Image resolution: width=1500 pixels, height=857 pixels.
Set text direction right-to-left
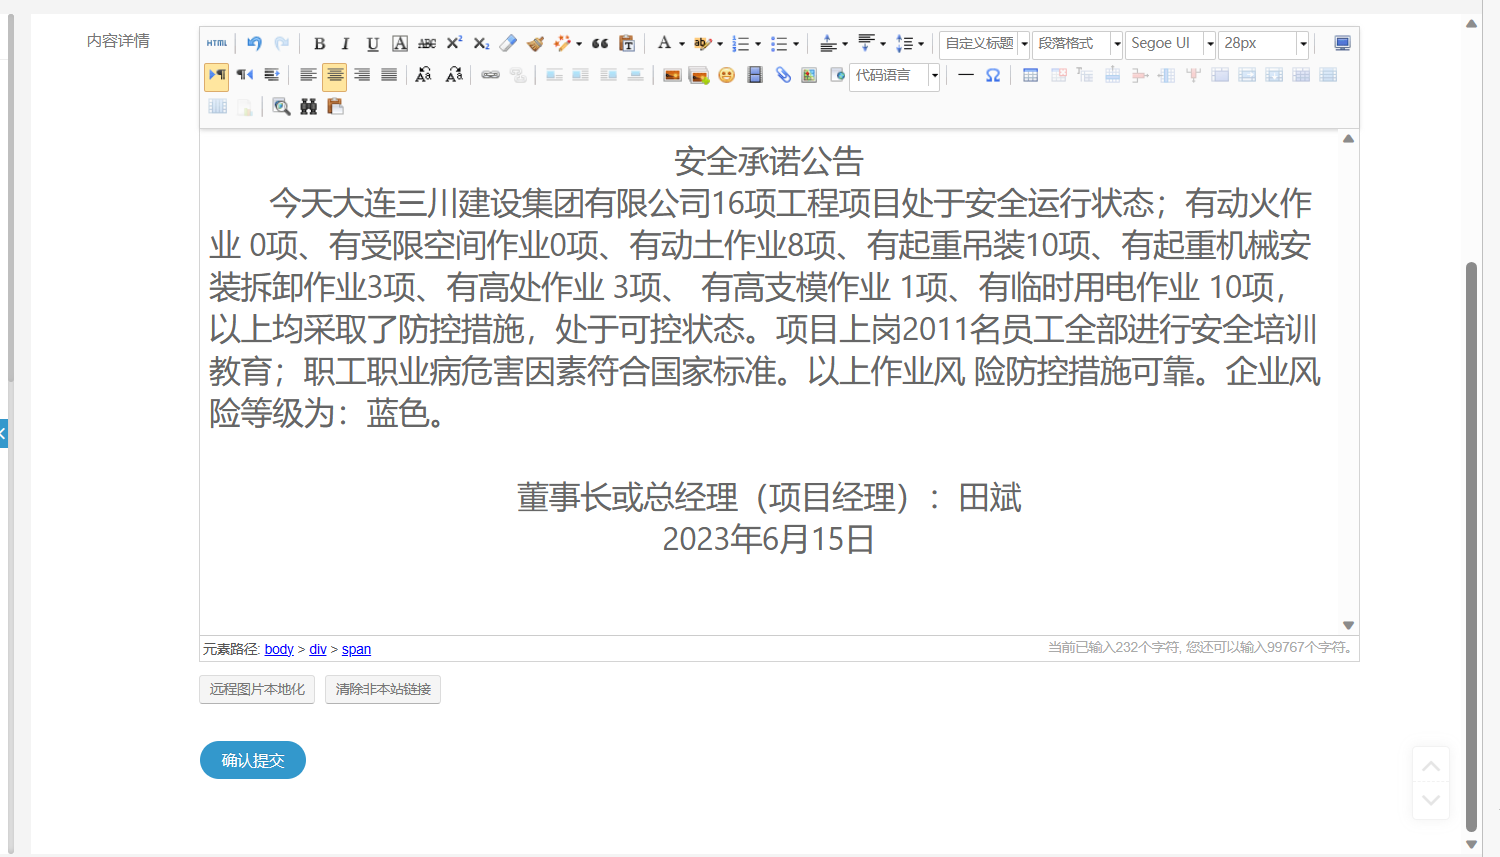click(x=244, y=75)
